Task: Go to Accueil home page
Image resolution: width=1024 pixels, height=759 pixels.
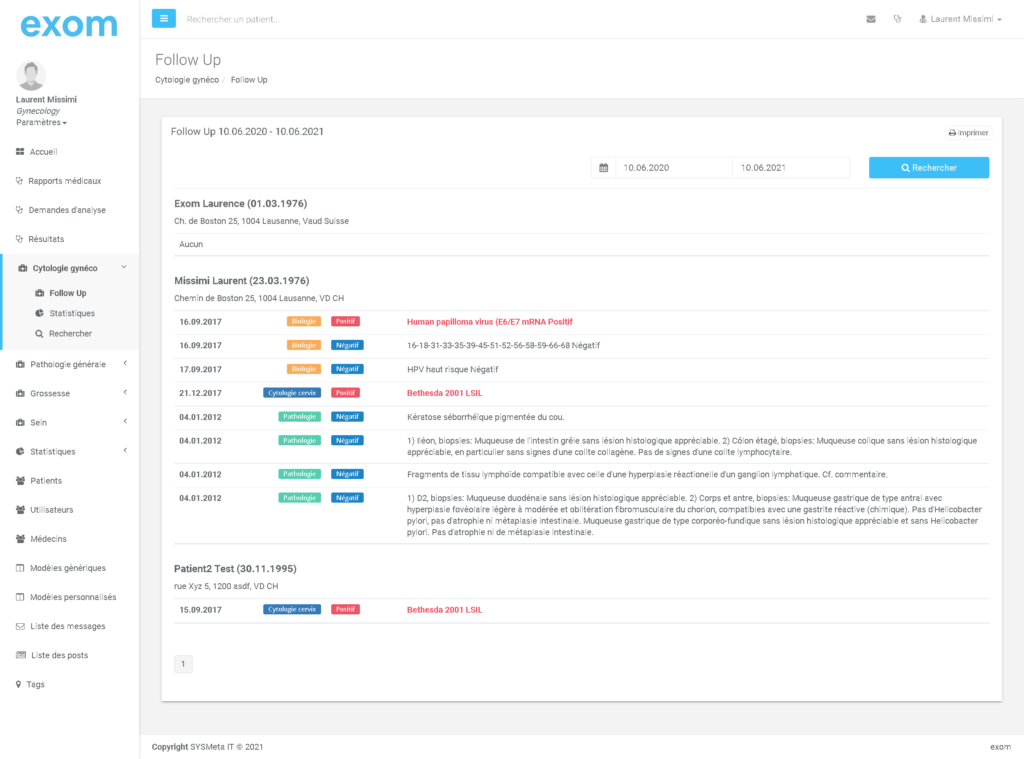Action: pyautogui.click(x=43, y=152)
